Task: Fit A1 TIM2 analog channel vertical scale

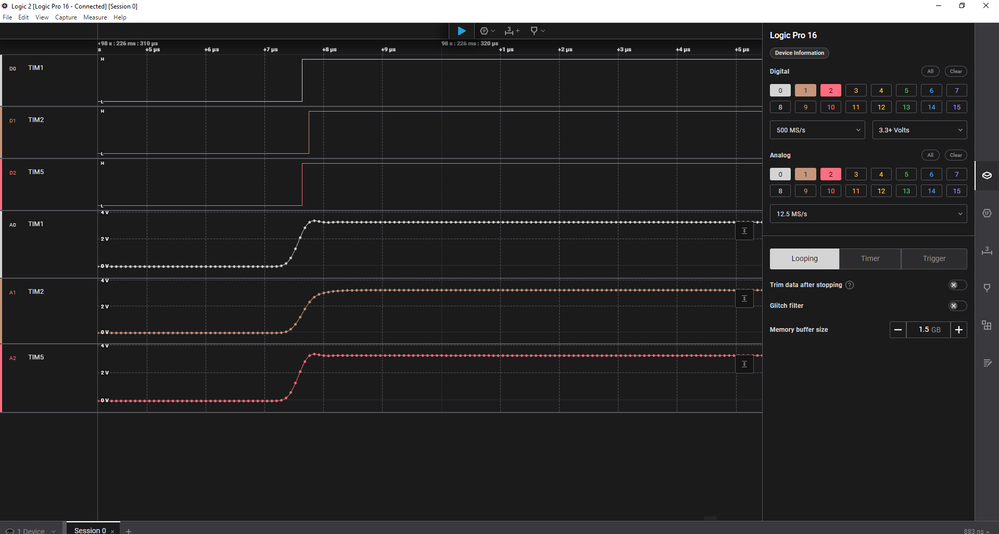Action: (744, 298)
